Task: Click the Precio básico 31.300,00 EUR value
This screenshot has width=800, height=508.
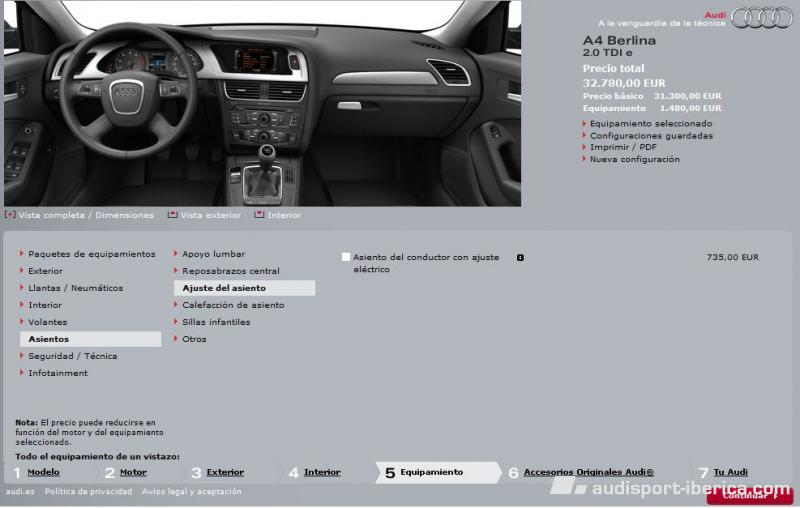Action: pyautogui.click(x=687, y=96)
